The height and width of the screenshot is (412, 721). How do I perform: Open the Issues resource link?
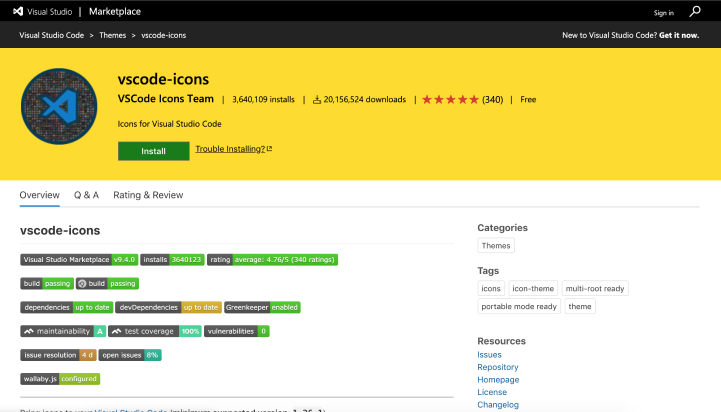(489, 355)
